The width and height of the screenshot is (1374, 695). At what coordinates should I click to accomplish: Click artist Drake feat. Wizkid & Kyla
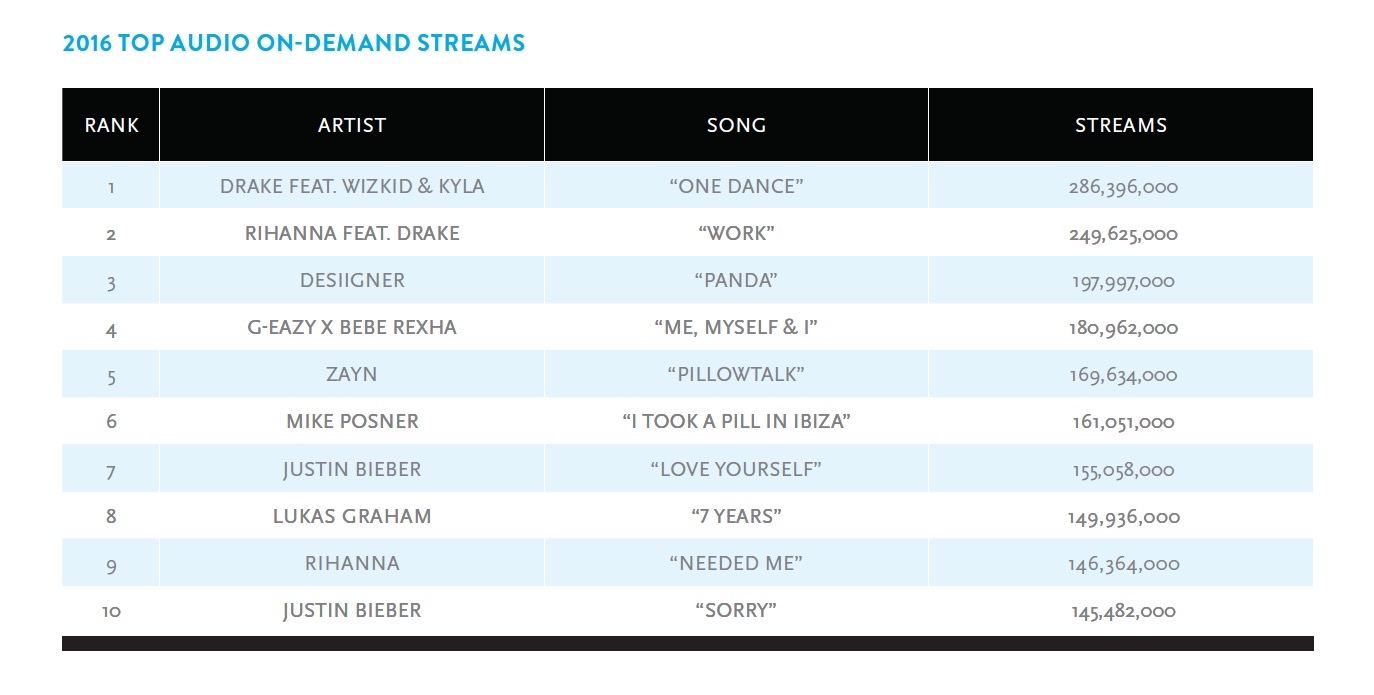[x=352, y=186]
